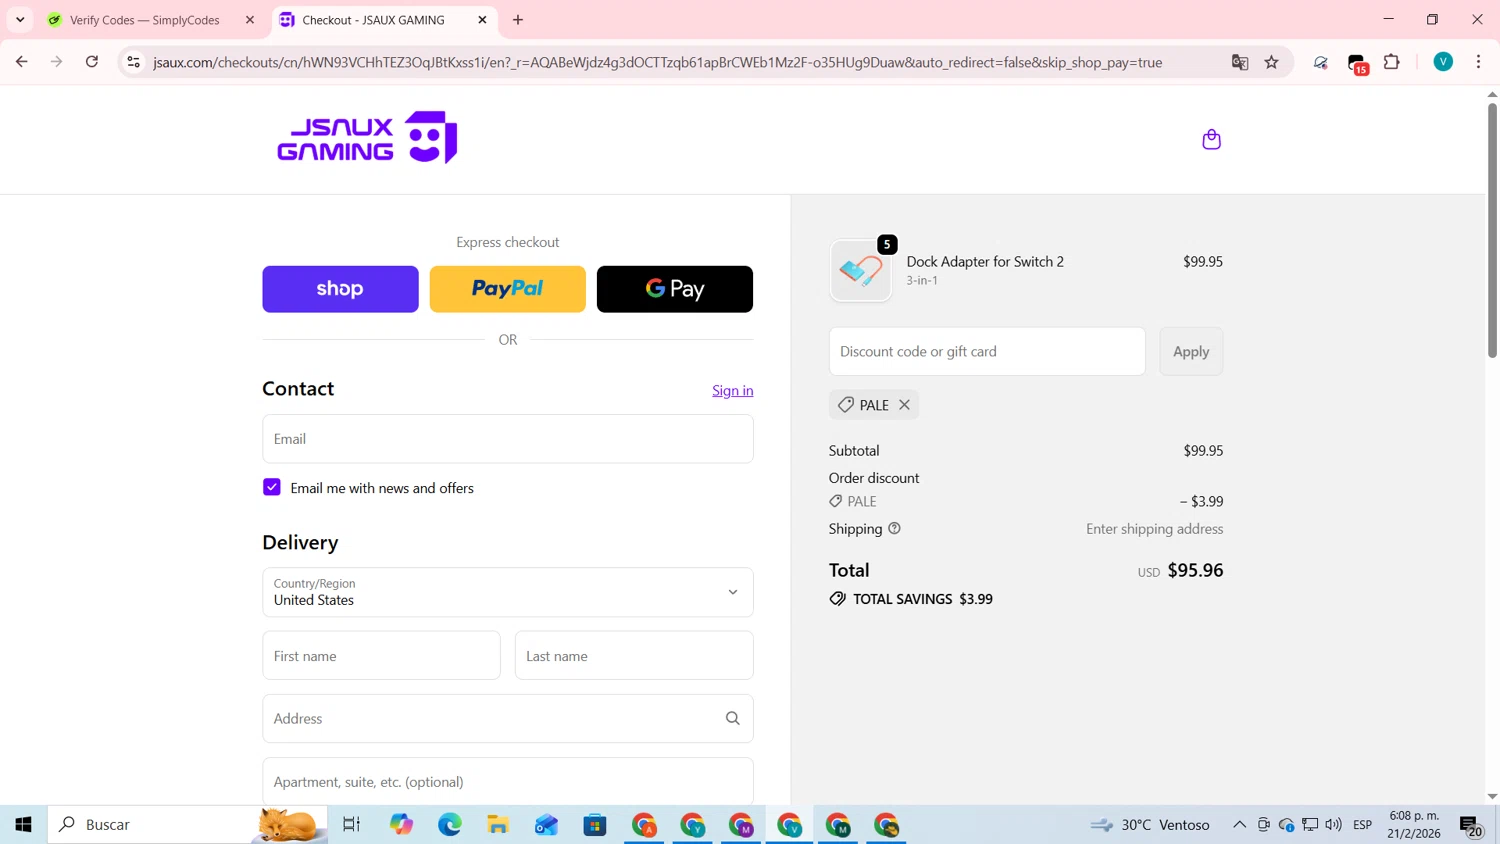This screenshot has height=844, width=1500.
Task: Click the Email input field
Action: tap(508, 439)
